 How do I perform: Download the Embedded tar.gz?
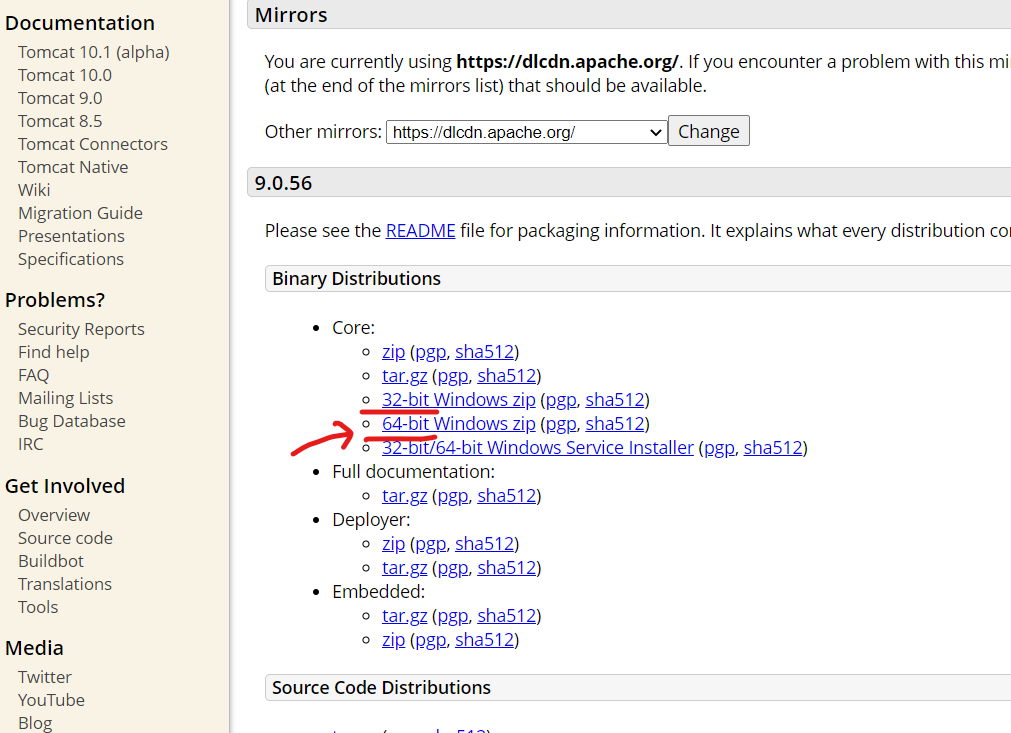[x=404, y=616]
